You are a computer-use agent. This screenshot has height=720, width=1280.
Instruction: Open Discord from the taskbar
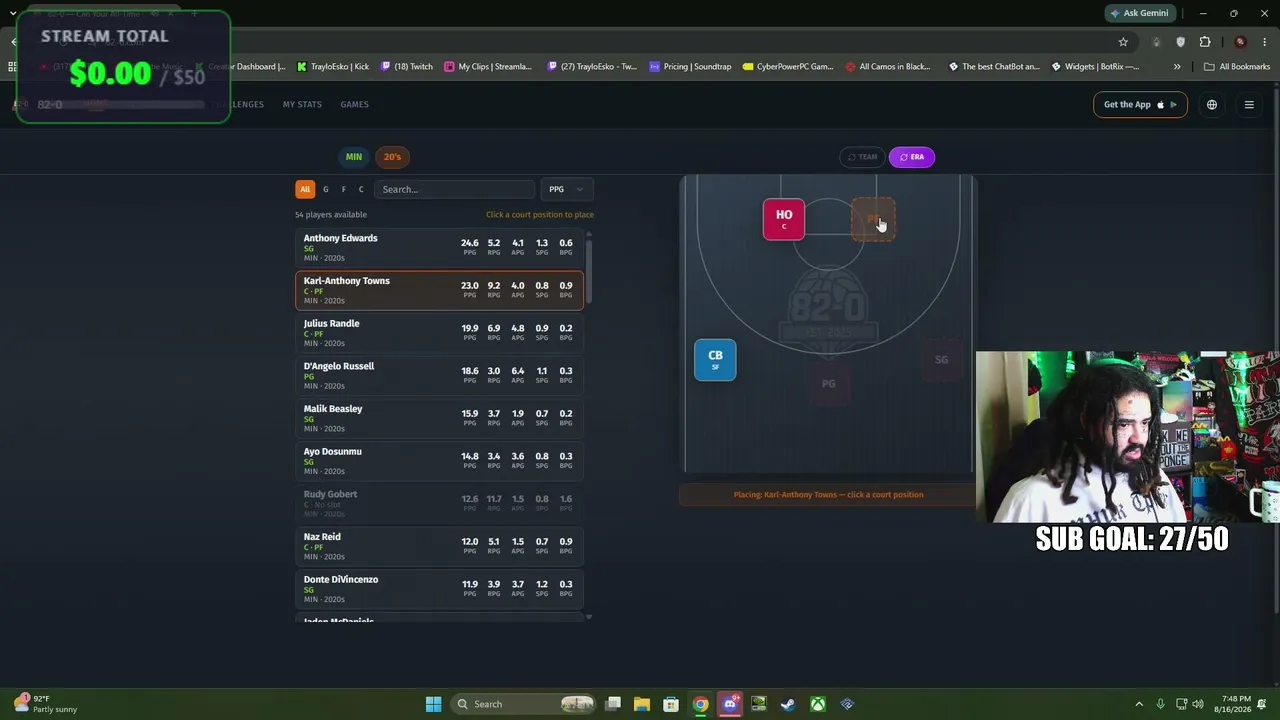[730, 704]
